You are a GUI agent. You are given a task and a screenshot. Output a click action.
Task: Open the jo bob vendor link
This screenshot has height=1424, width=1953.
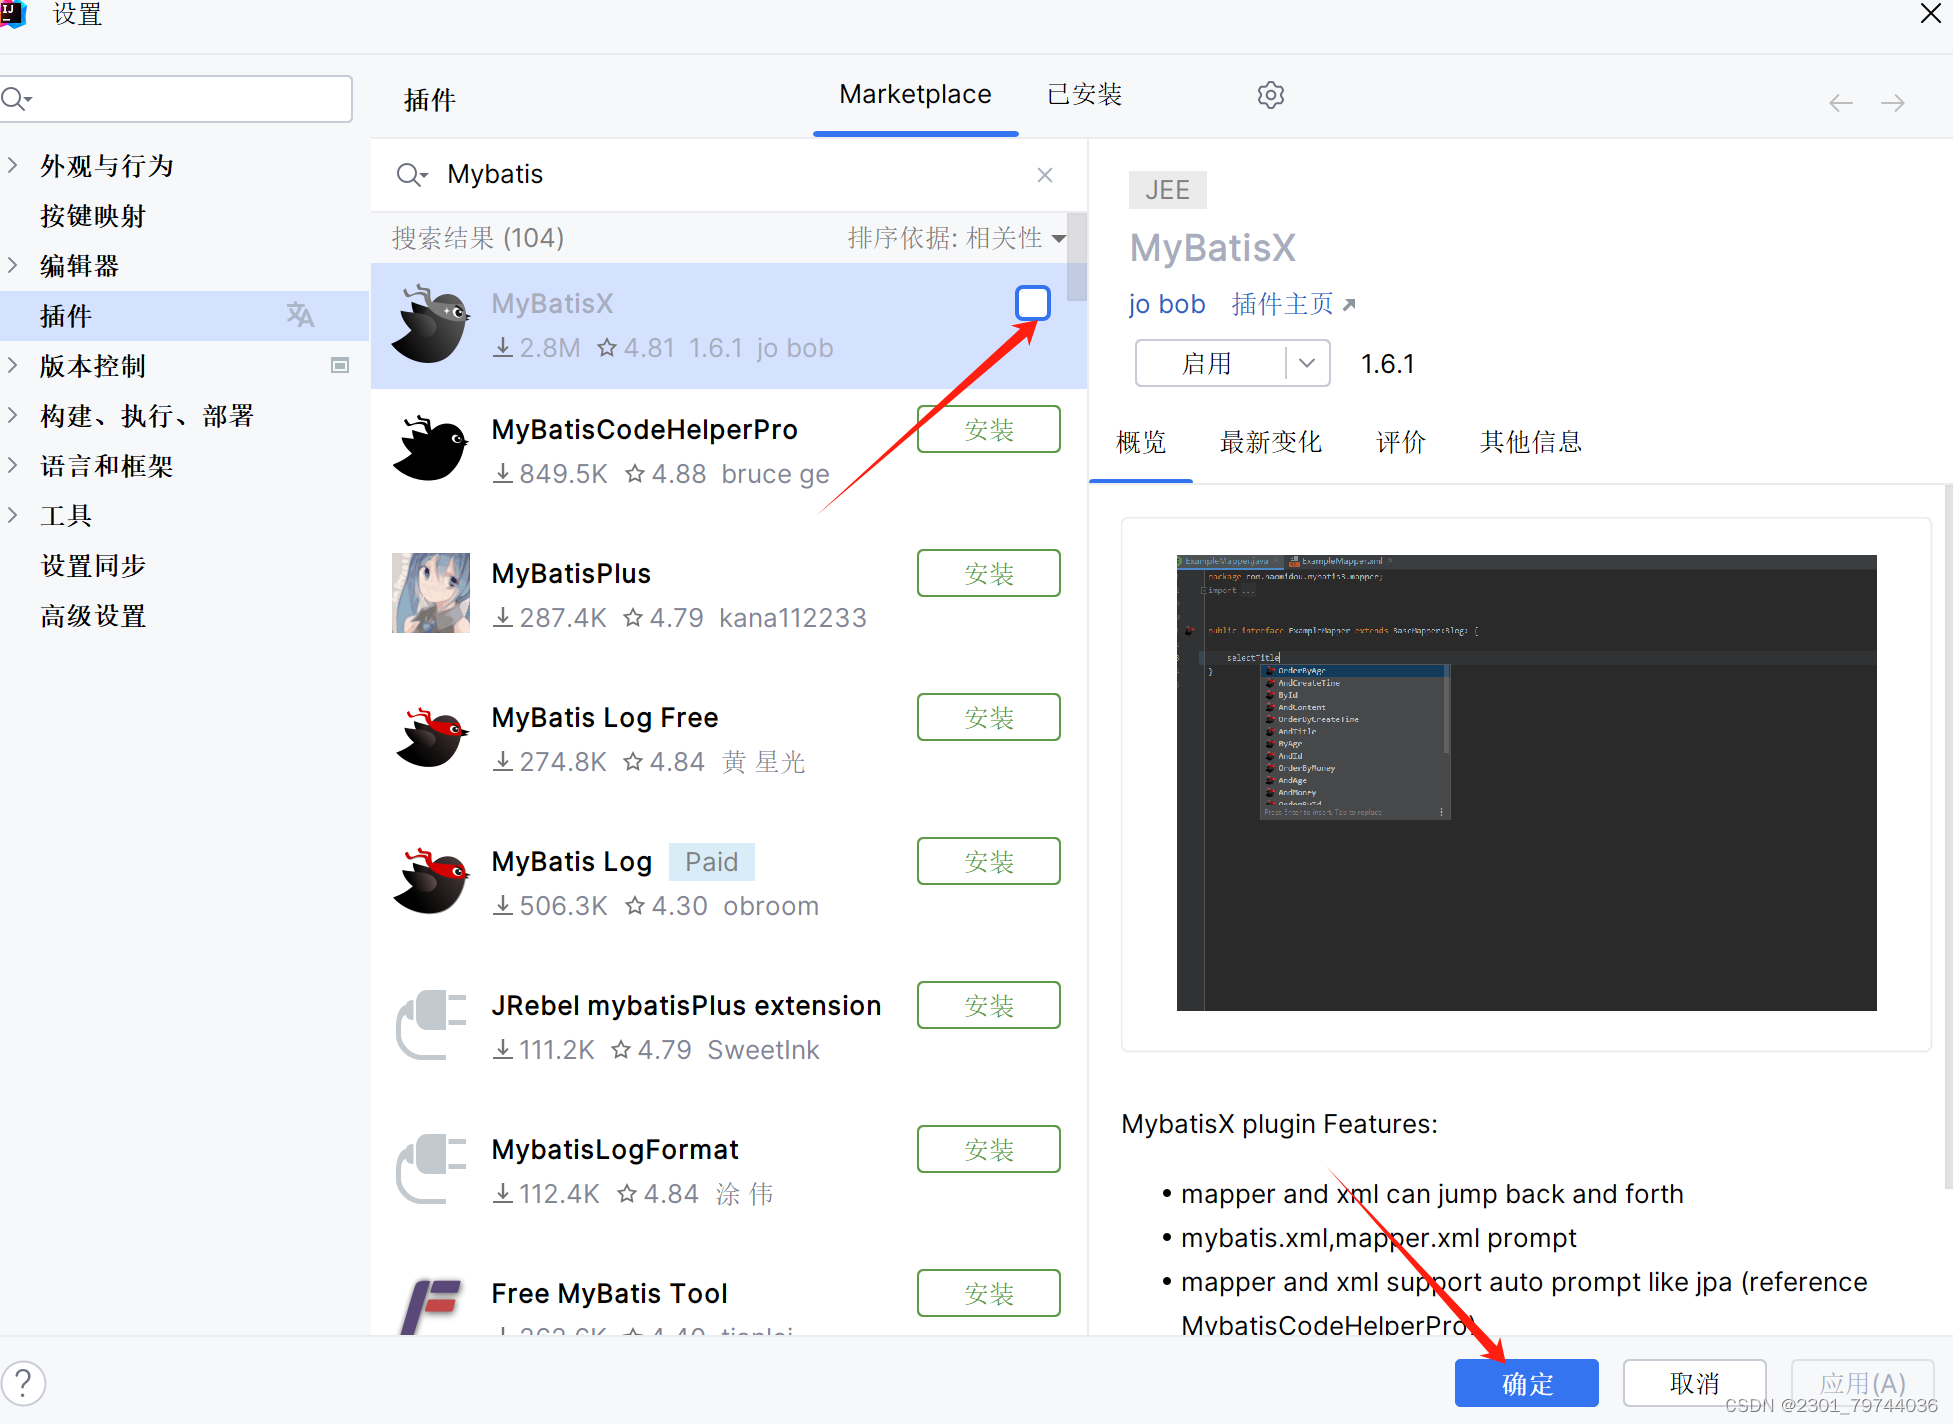click(1166, 304)
